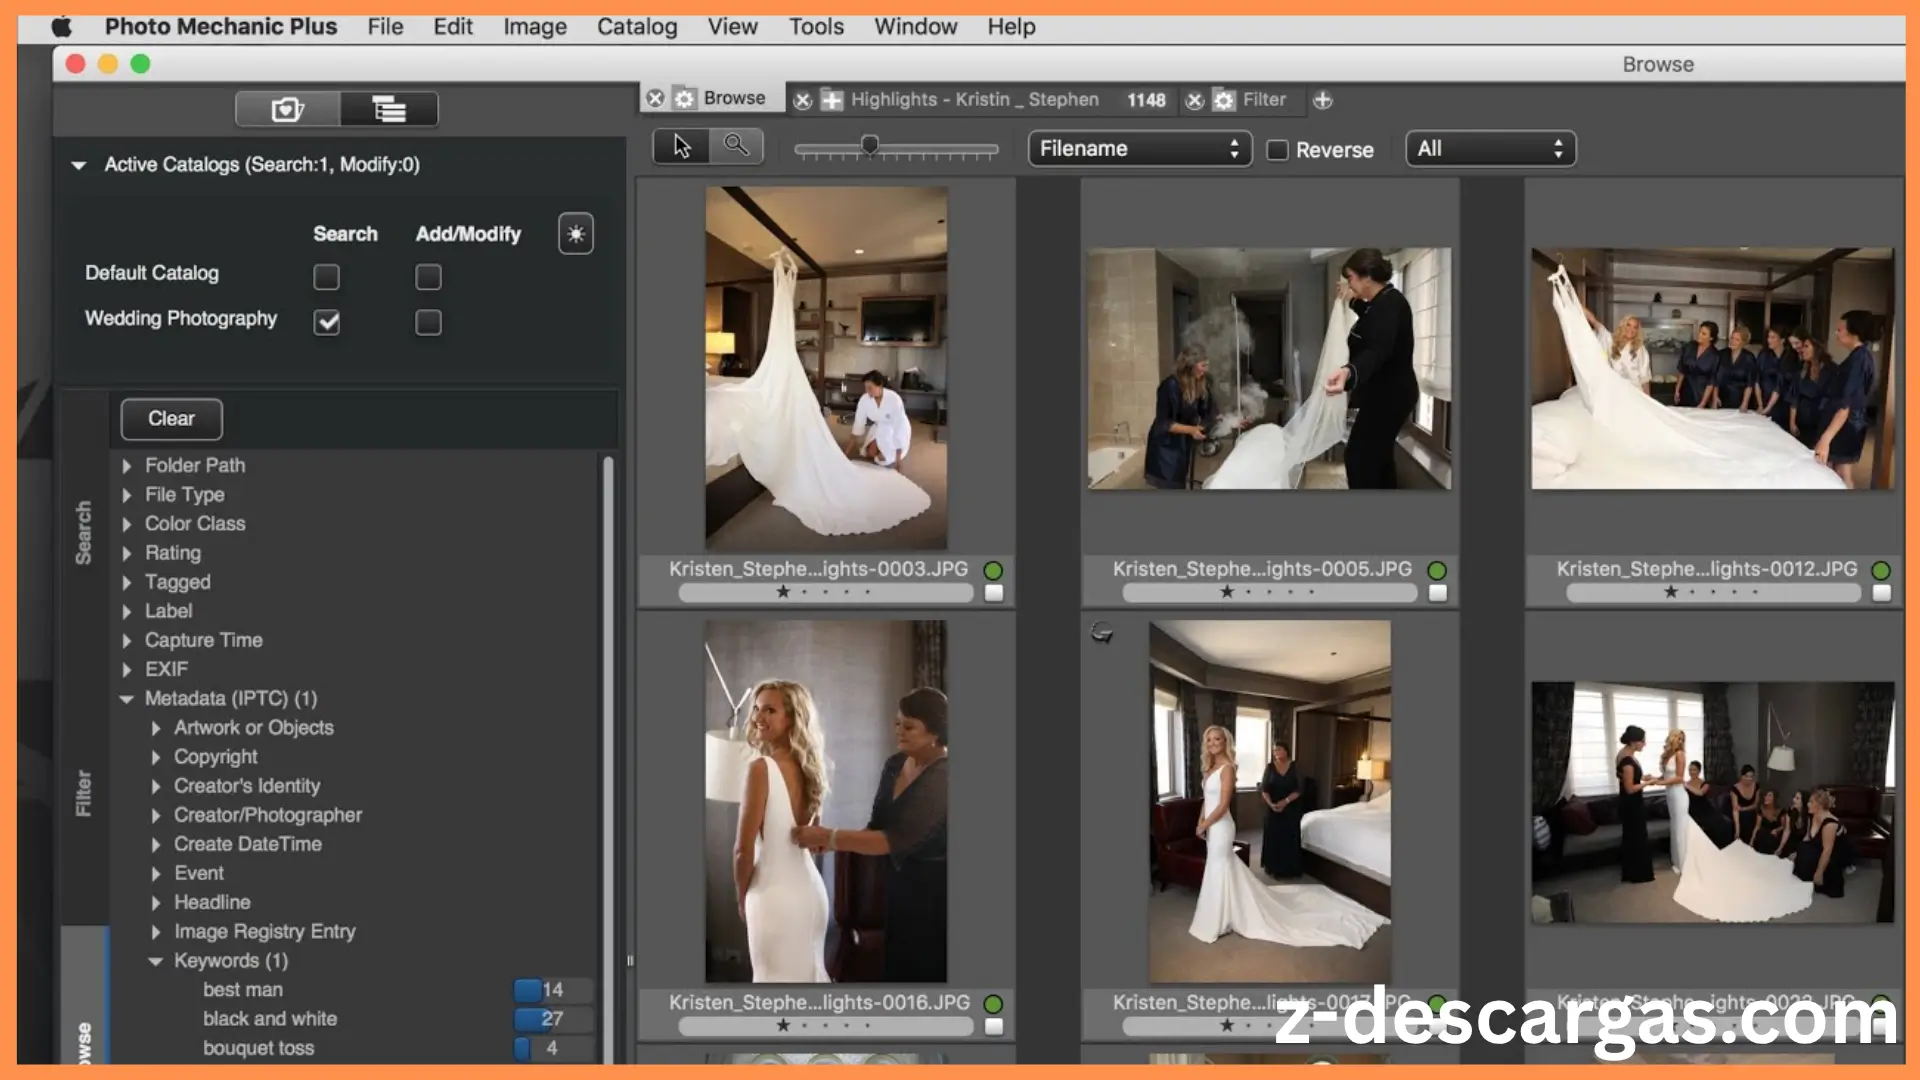
Task: Enable Add/Modify for Default Catalog
Action: click(x=428, y=277)
